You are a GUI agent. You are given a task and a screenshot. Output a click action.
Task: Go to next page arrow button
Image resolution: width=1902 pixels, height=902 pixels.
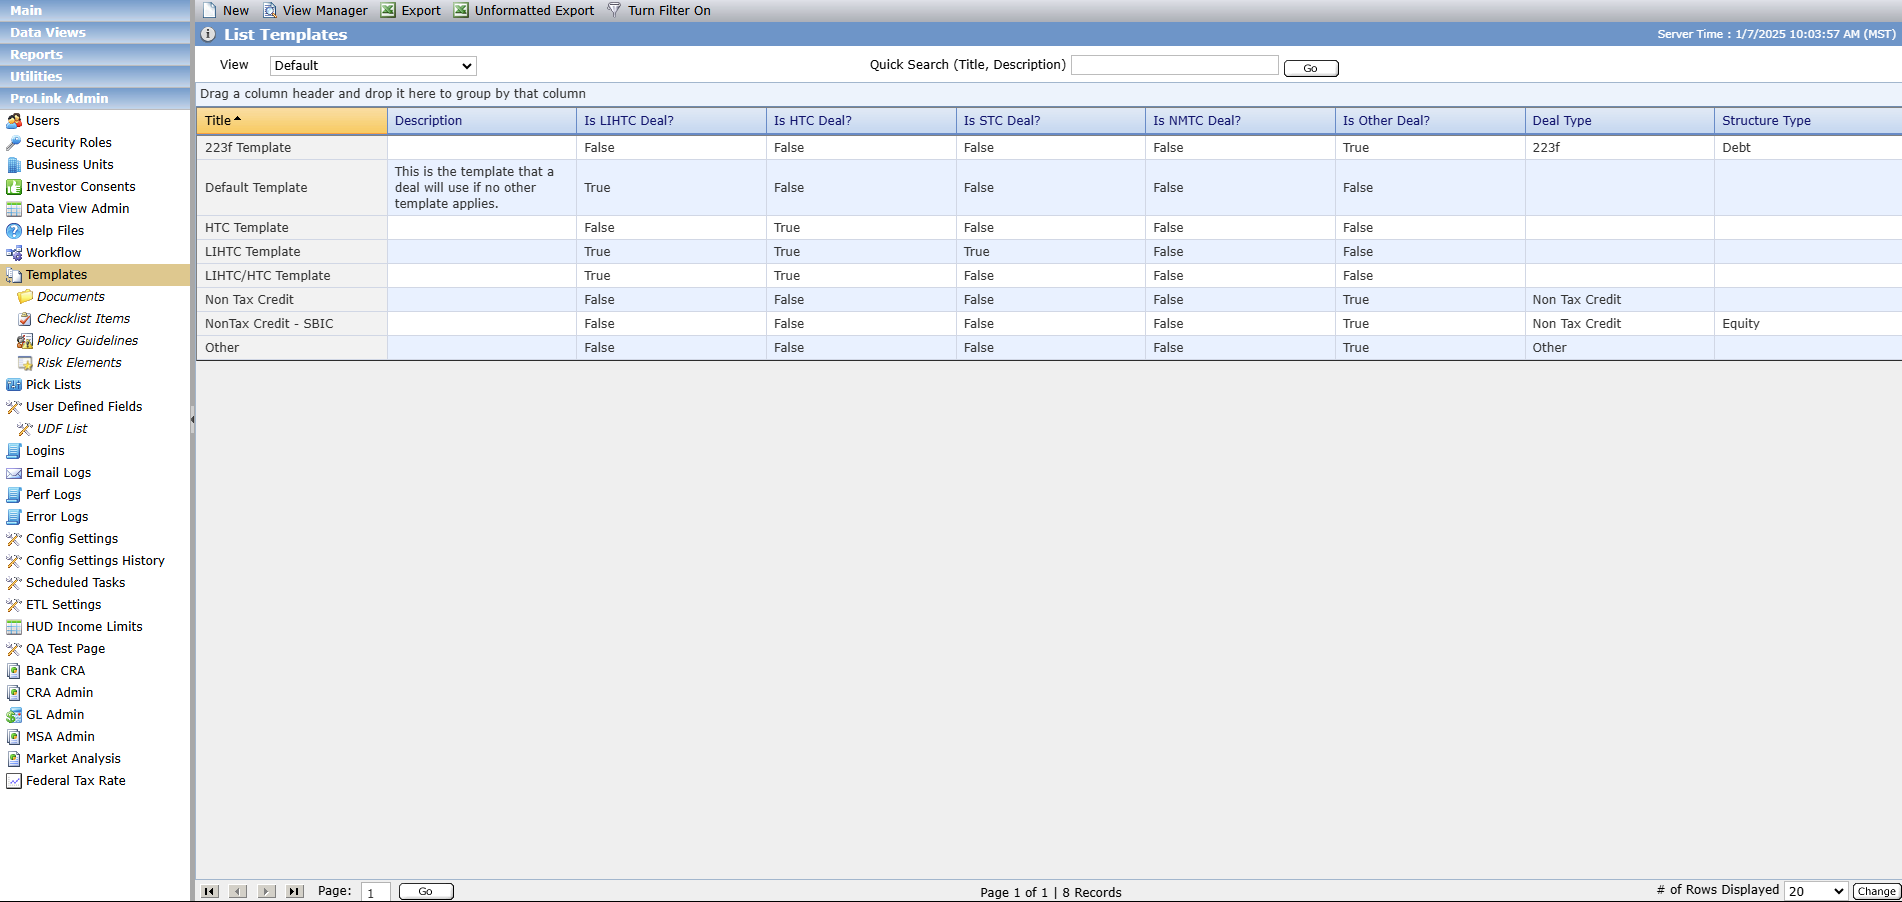(x=267, y=891)
